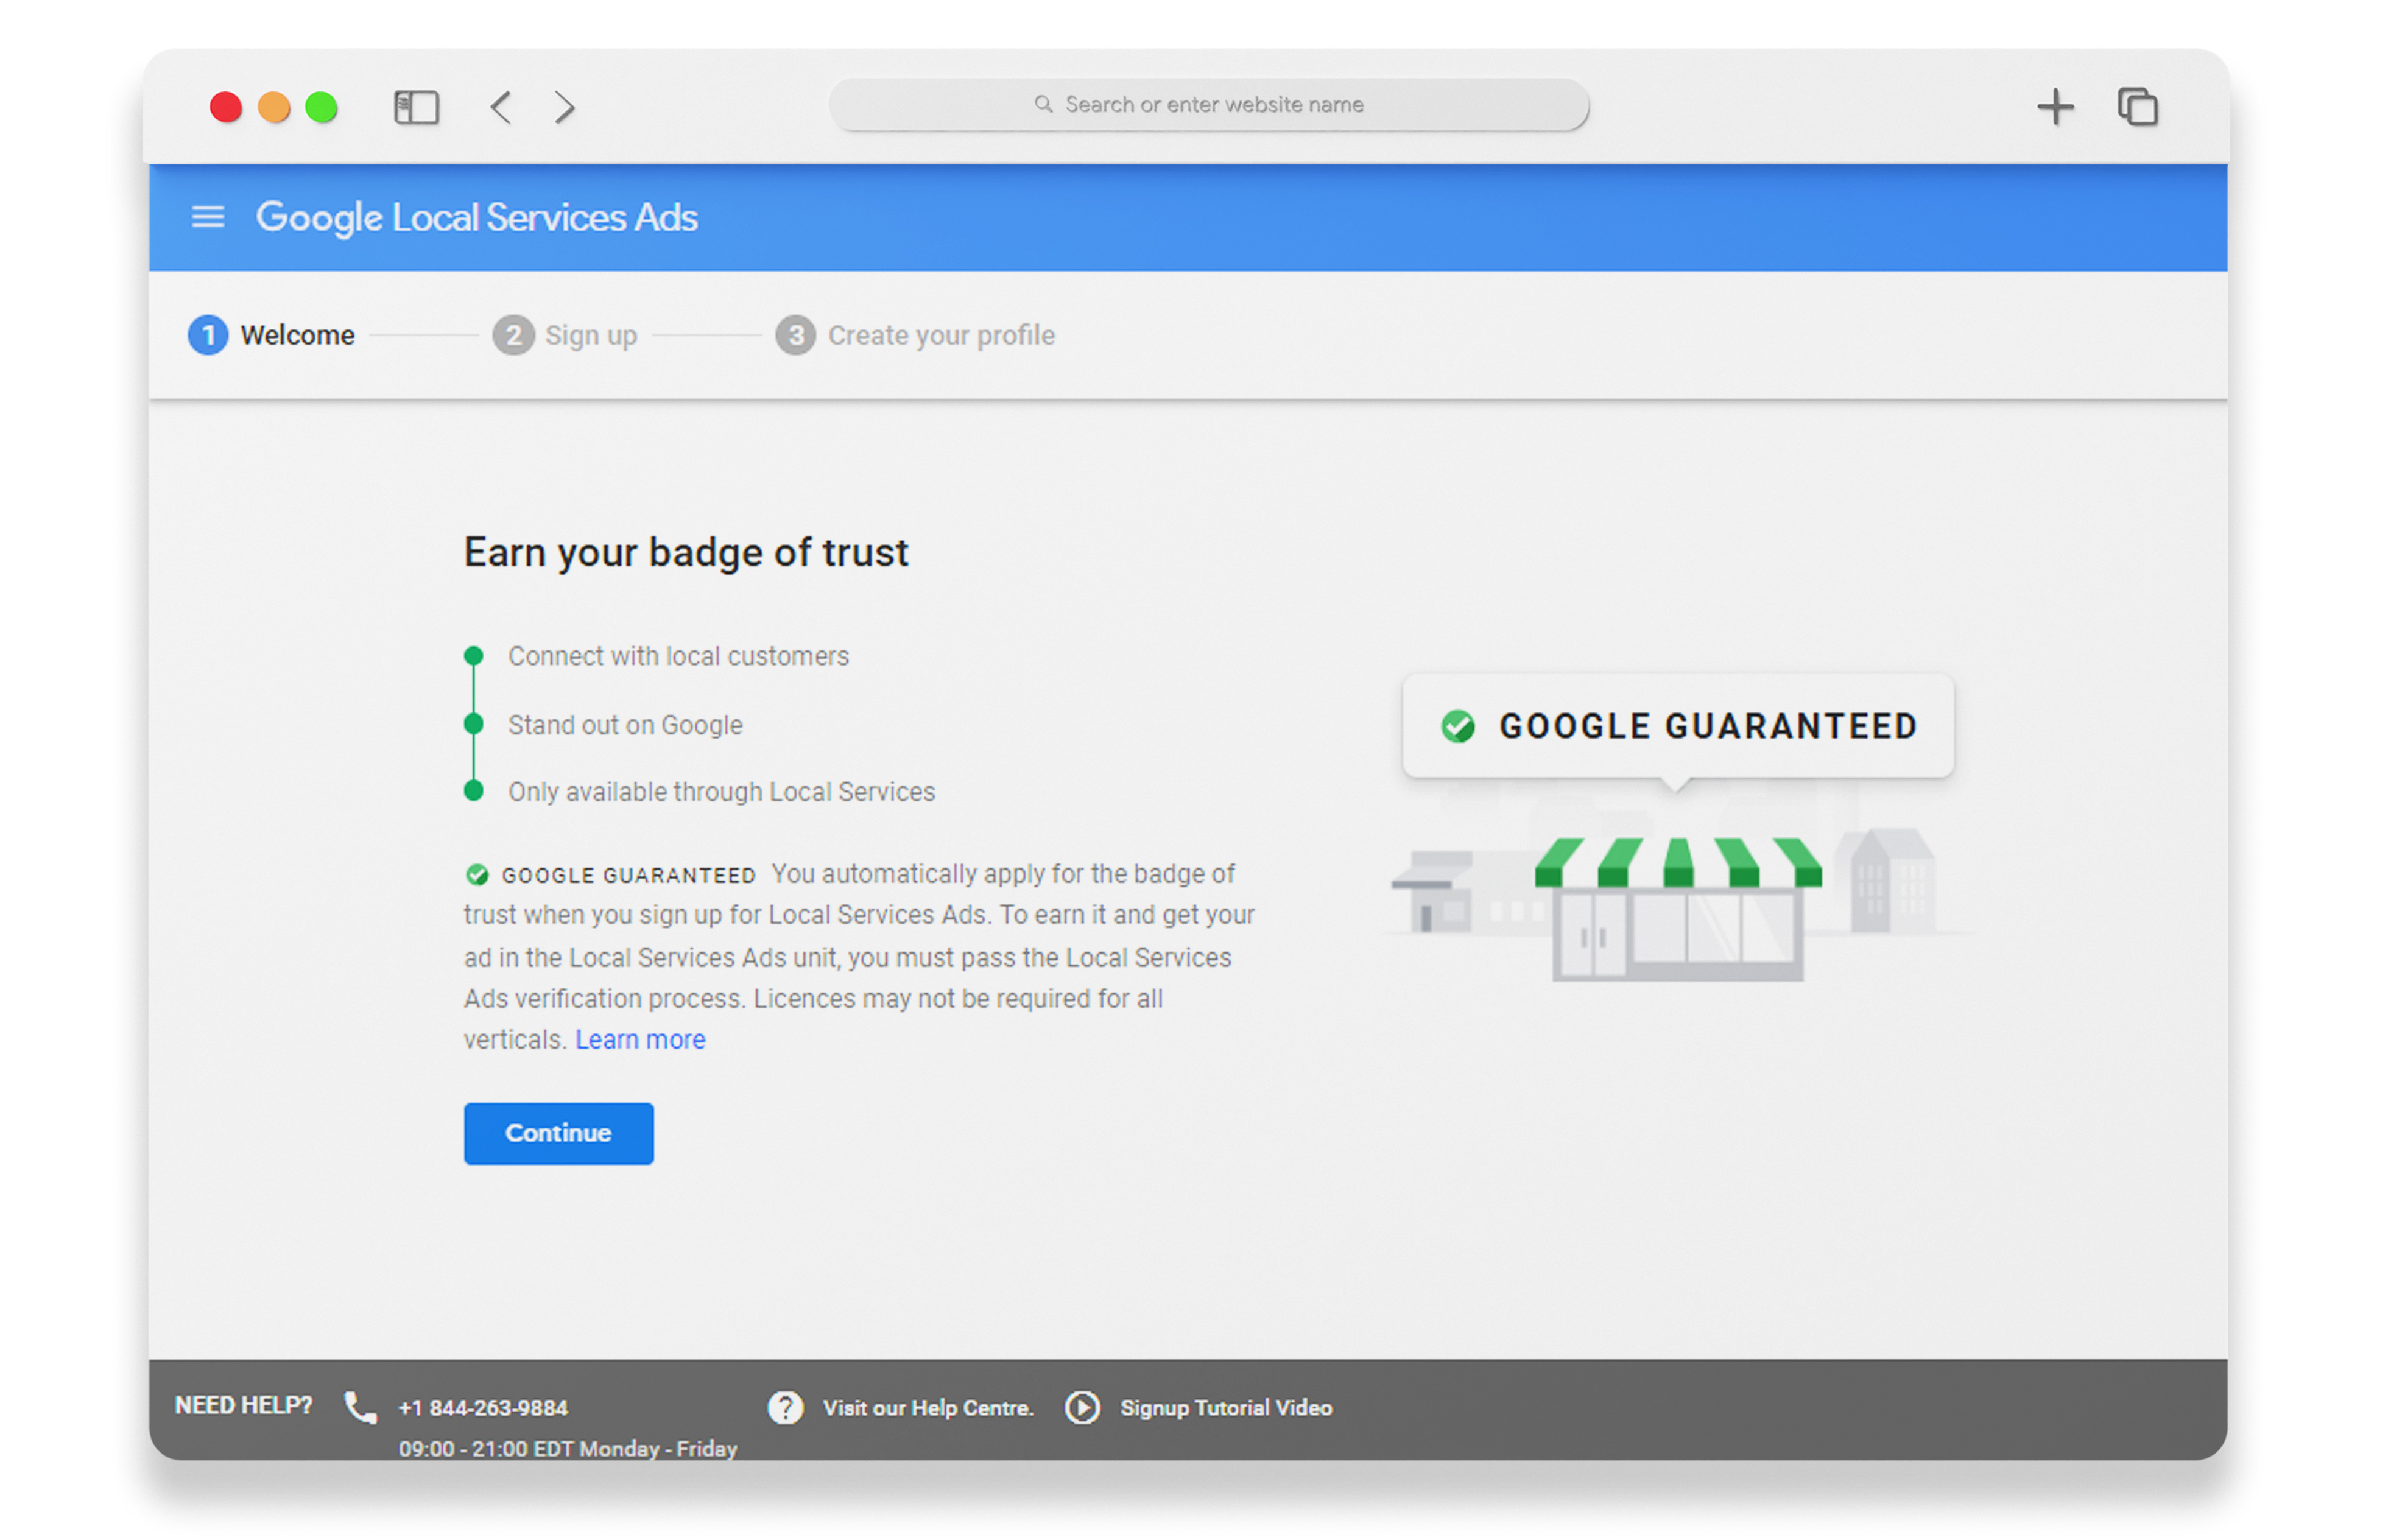Open the Learn more link
Screen dimensions: 2391x1540
640,1040
